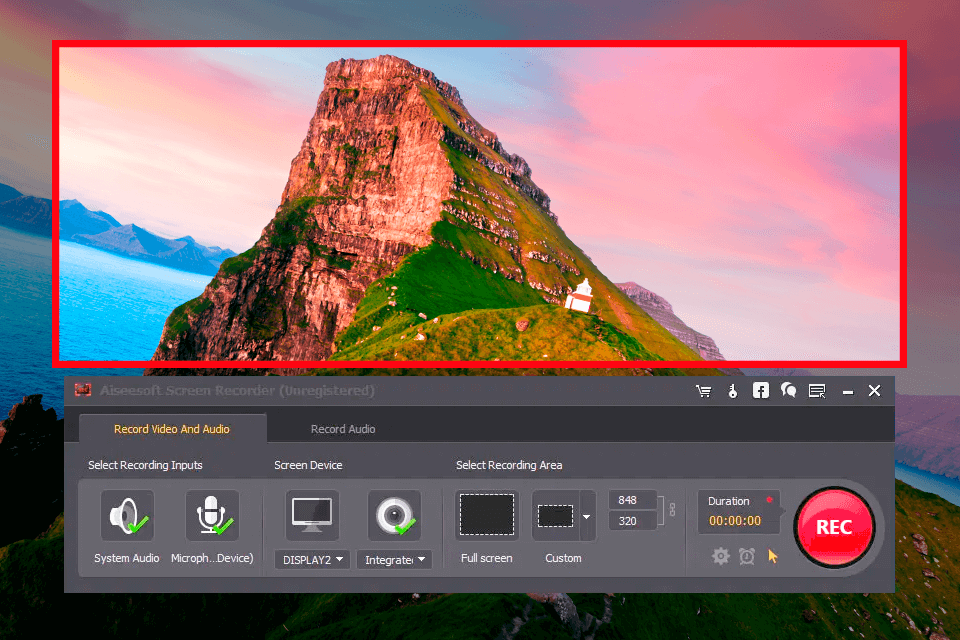Viewport: 960px width, 640px height.
Task: Open the Integrated webcam dropdown
Action: pyautogui.click(x=395, y=560)
